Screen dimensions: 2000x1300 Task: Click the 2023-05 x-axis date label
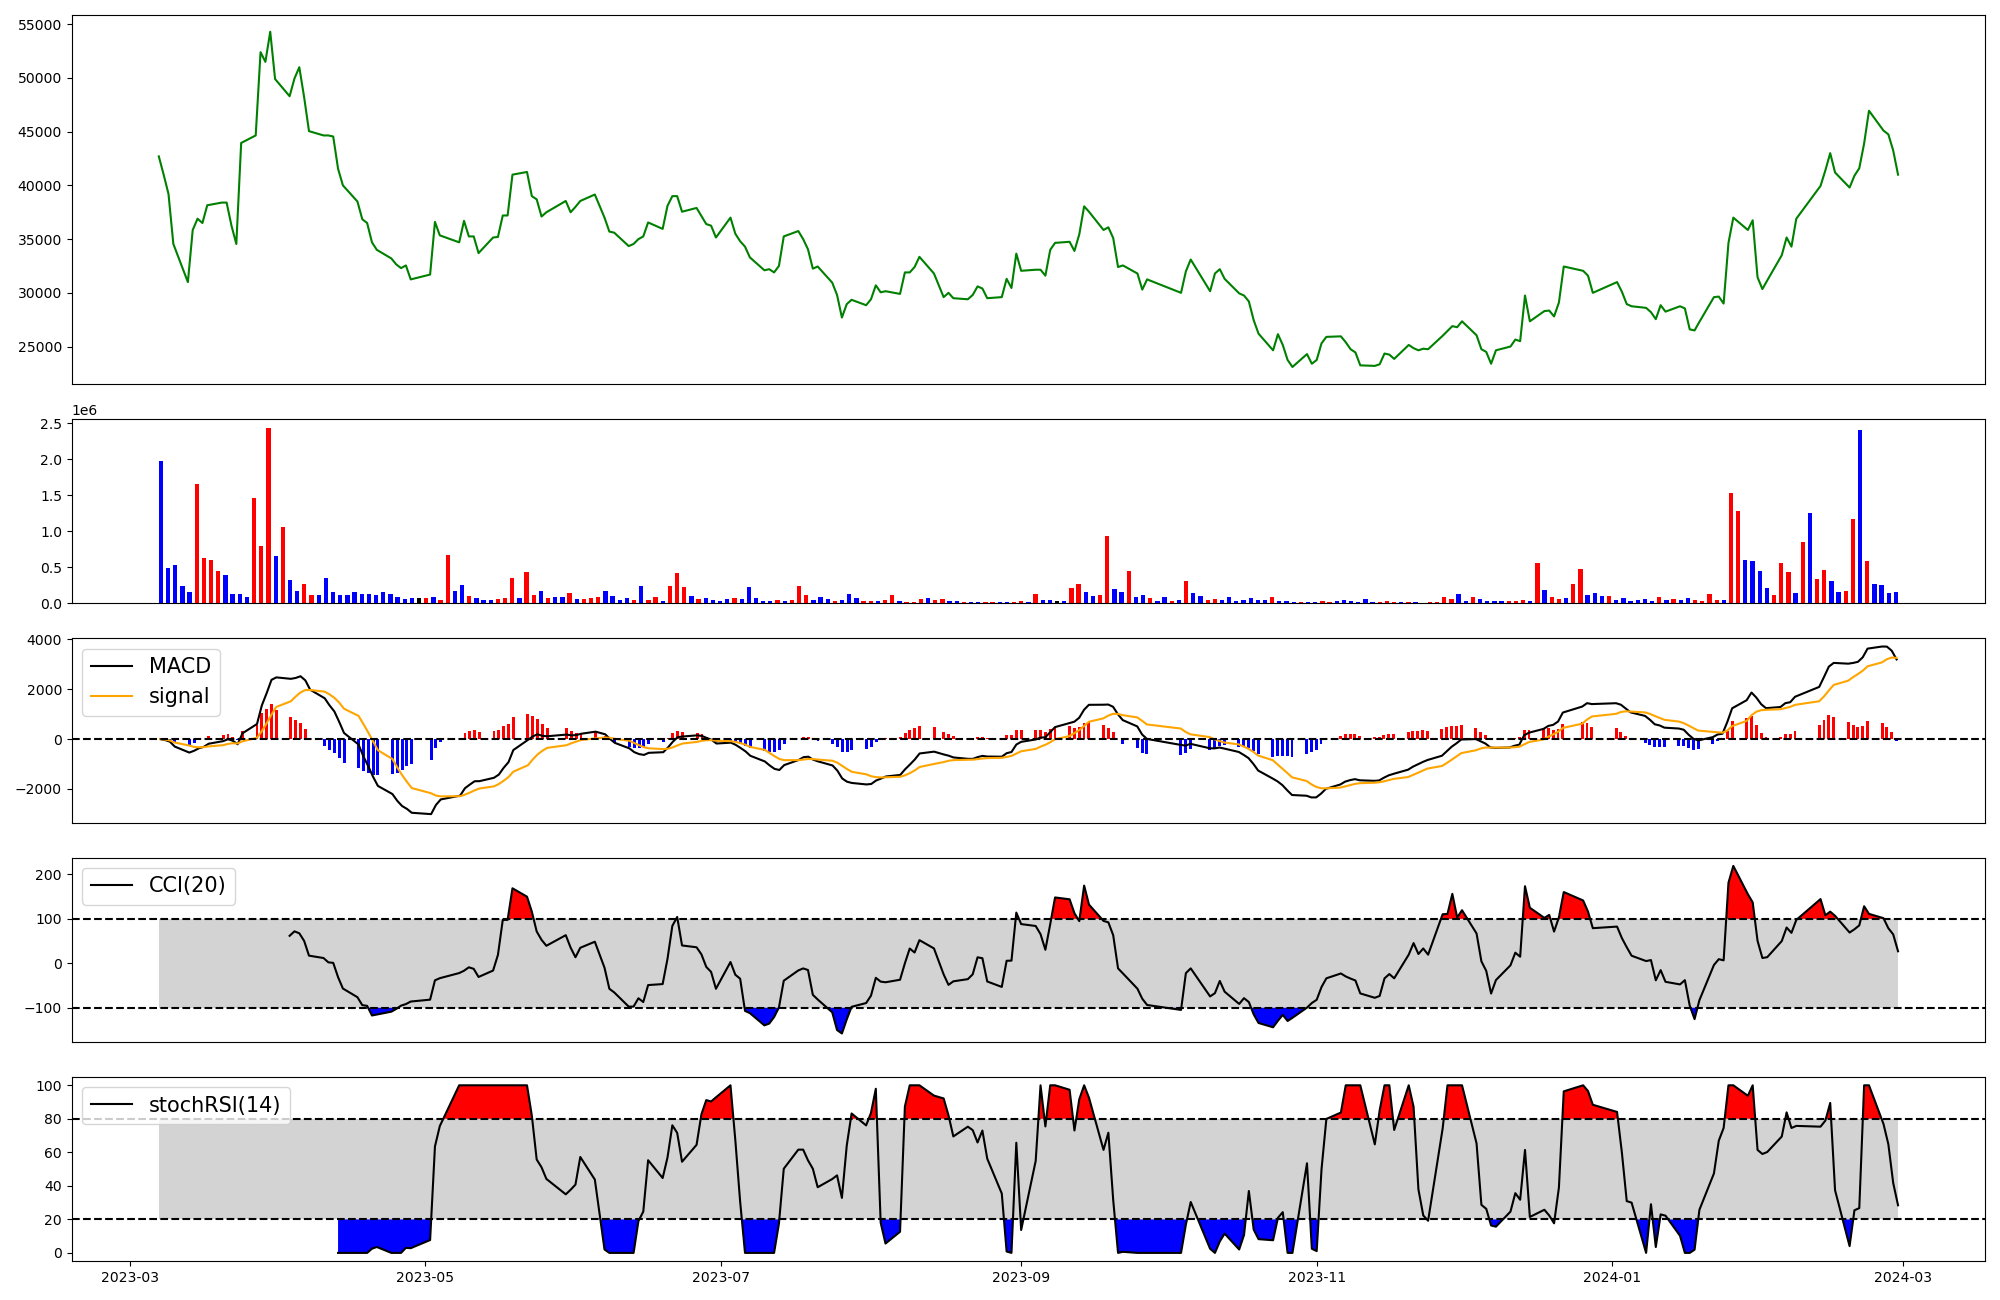426,1277
